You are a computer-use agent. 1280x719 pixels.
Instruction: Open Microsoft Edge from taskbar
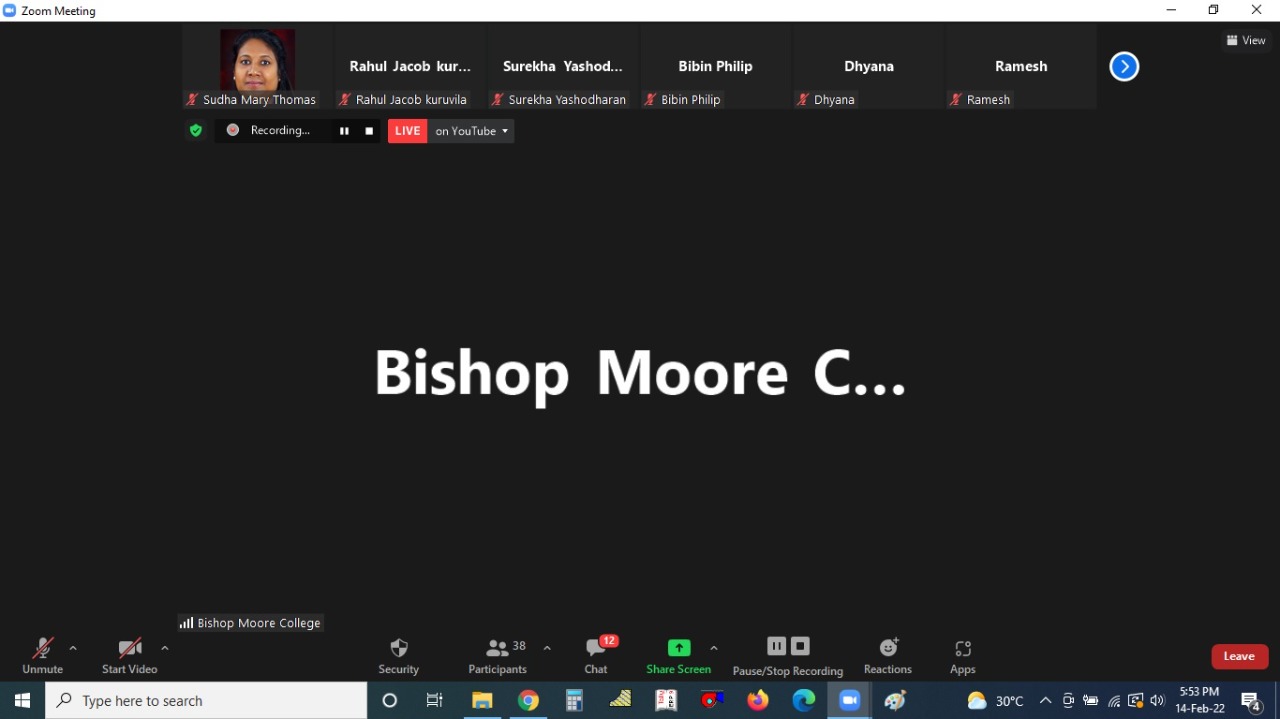click(x=804, y=700)
